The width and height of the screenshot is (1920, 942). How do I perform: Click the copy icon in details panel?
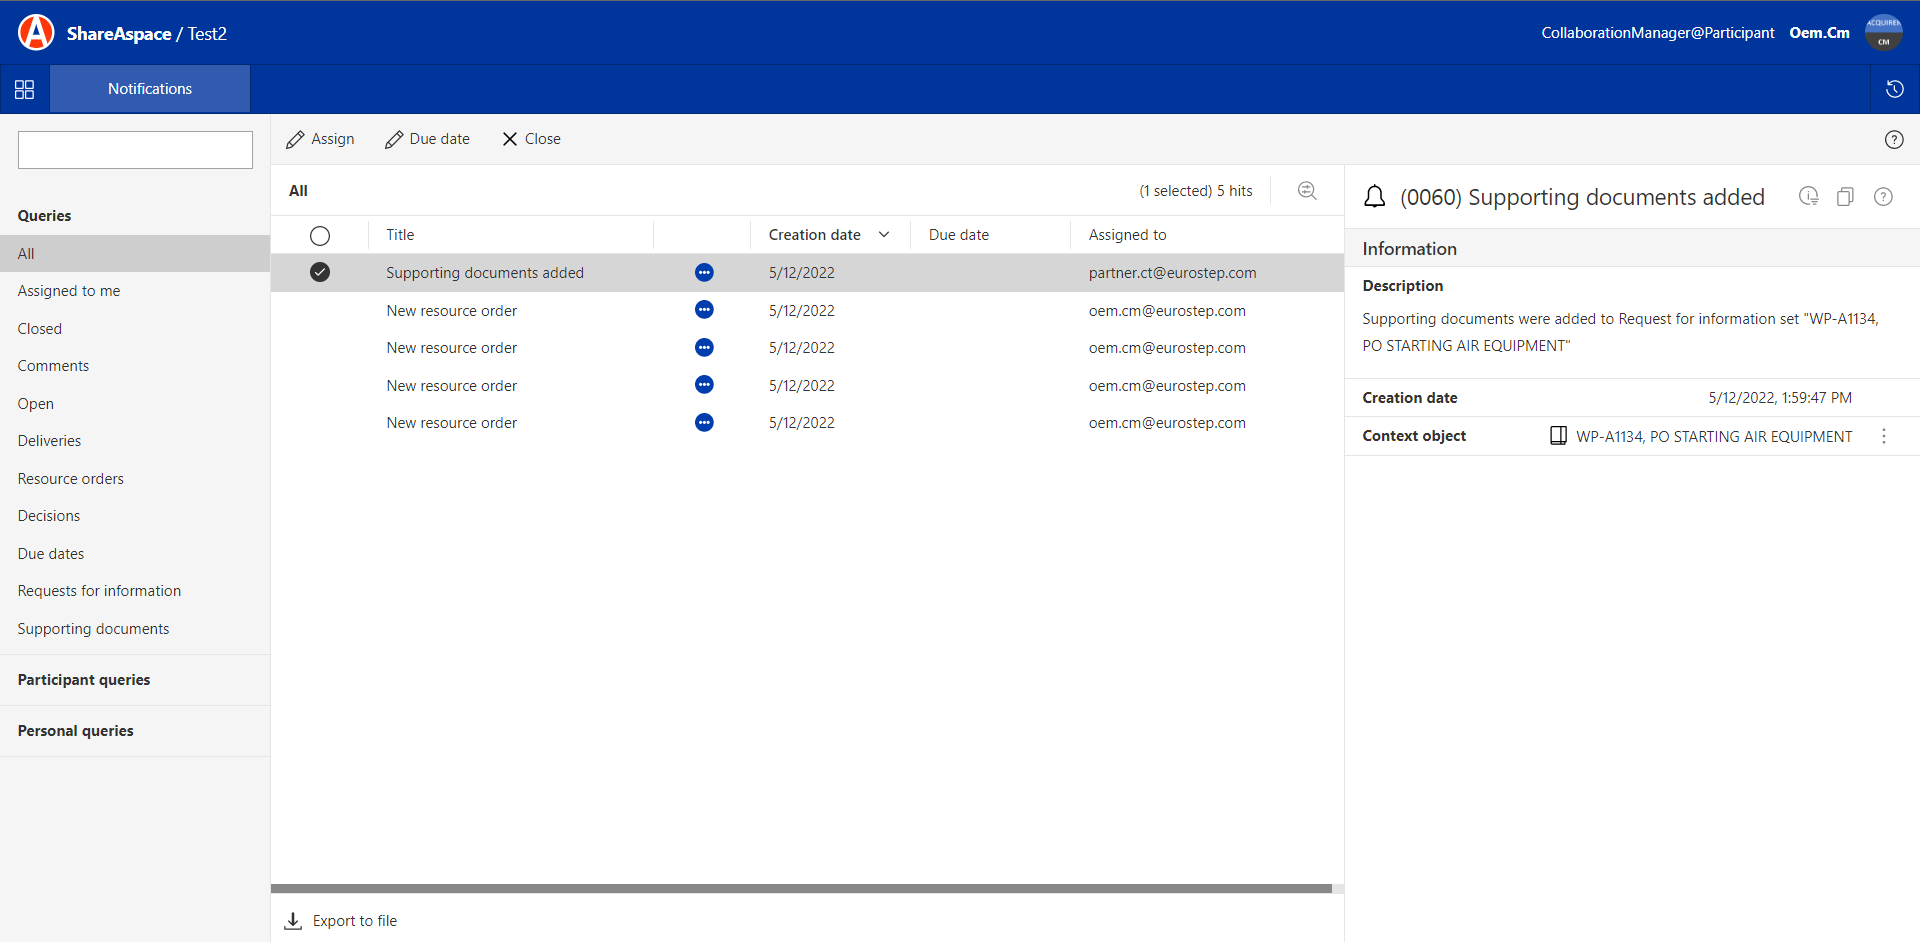[x=1845, y=197]
